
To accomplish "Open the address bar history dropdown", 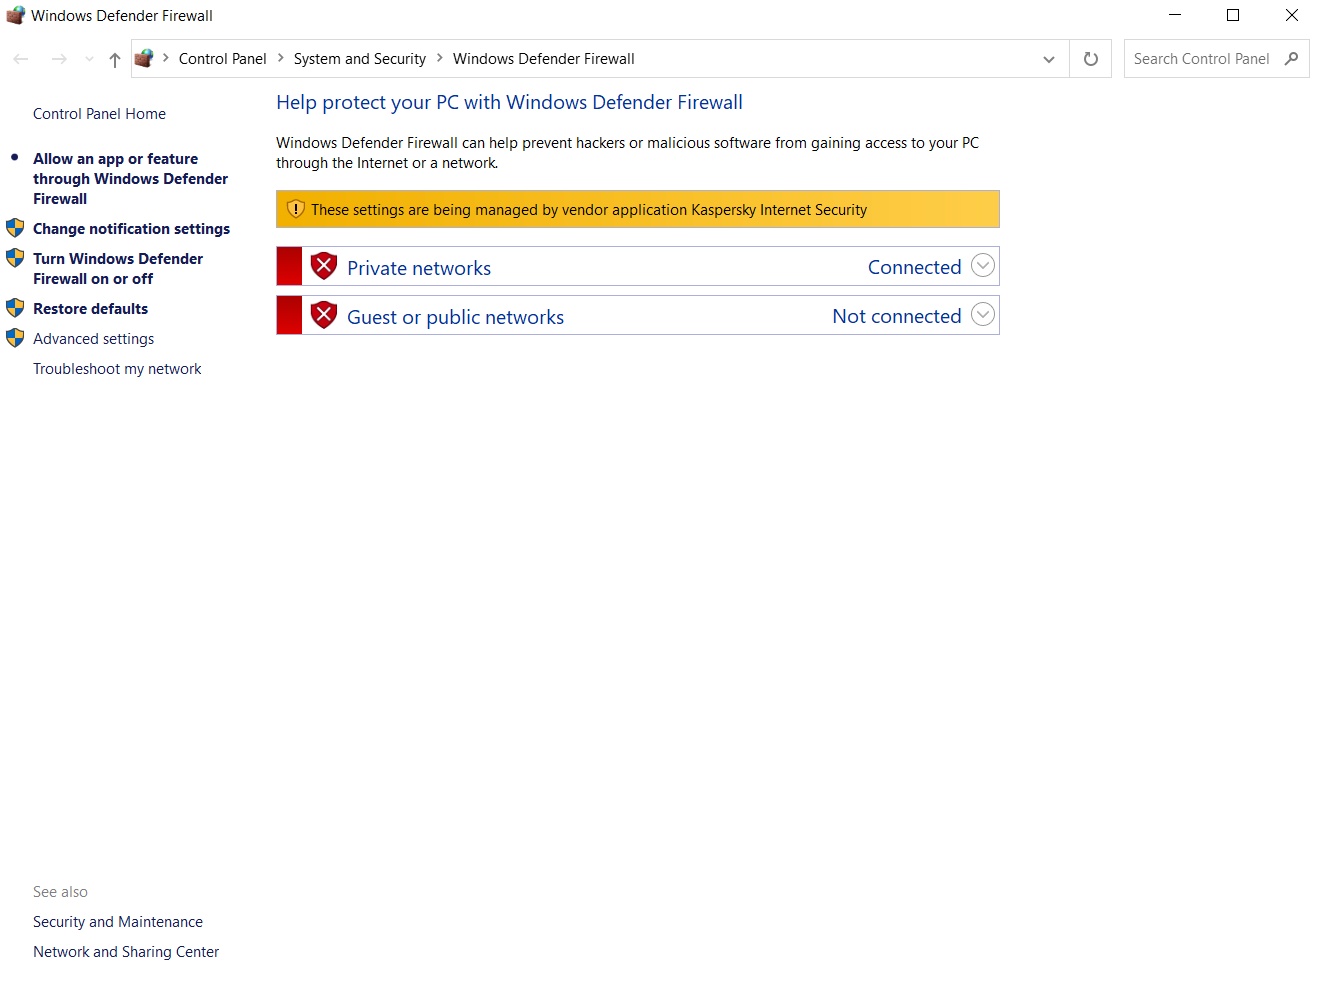I will pos(1049,59).
